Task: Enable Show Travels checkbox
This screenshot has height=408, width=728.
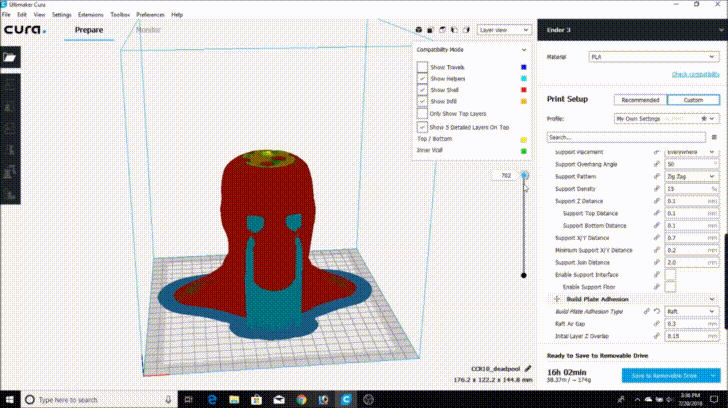Action: click(422, 67)
